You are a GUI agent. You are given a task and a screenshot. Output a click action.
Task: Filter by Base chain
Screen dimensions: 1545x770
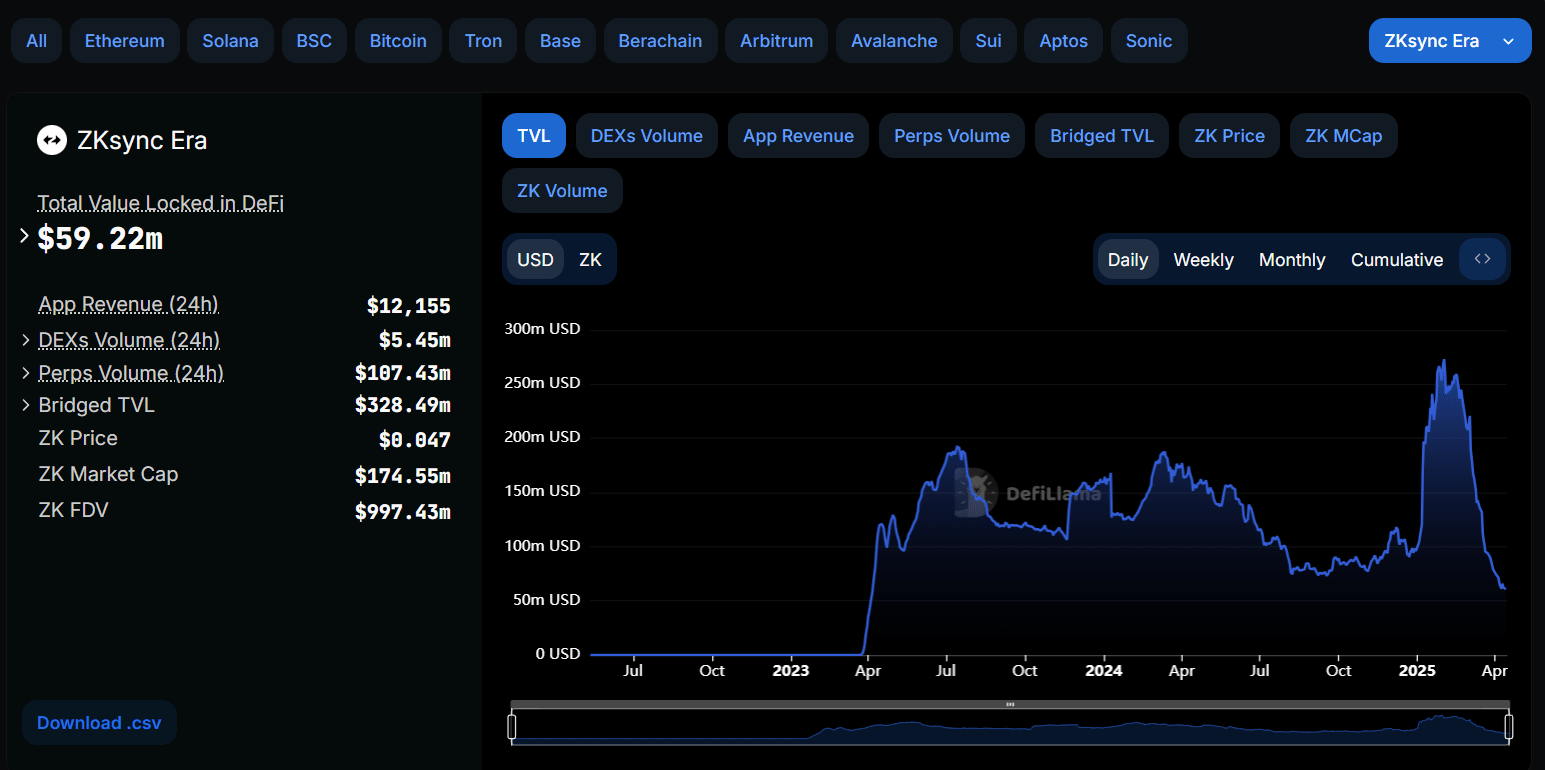click(560, 41)
